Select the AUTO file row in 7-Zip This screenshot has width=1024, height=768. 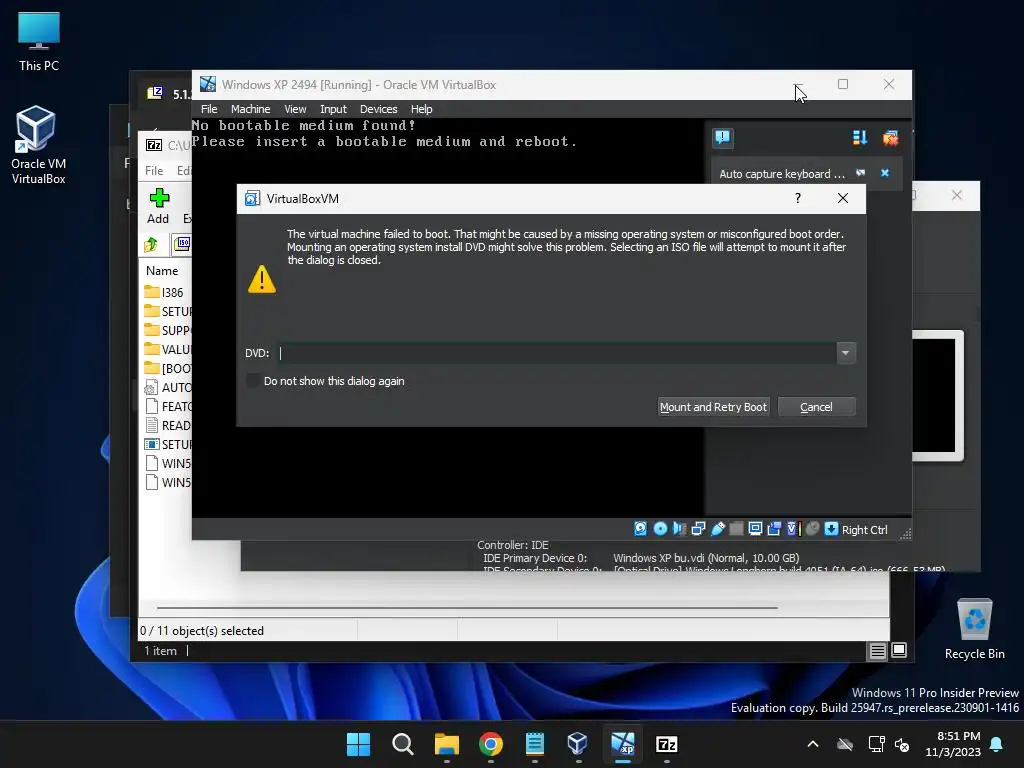[167, 387]
